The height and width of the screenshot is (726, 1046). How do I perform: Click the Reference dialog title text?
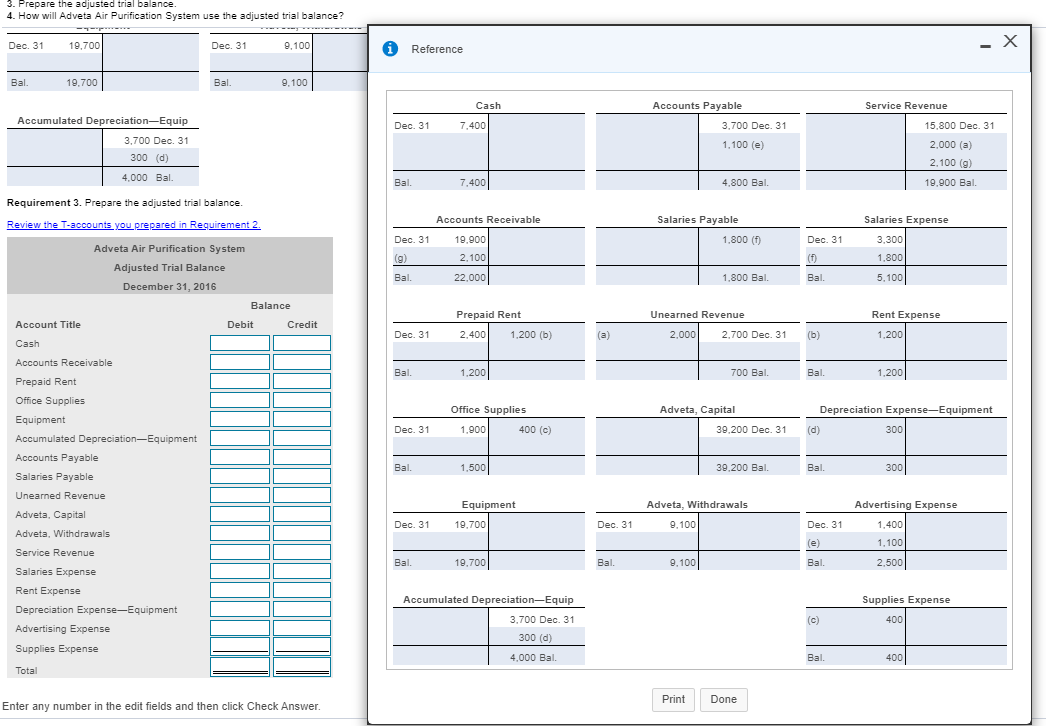pyautogui.click(x=437, y=49)
